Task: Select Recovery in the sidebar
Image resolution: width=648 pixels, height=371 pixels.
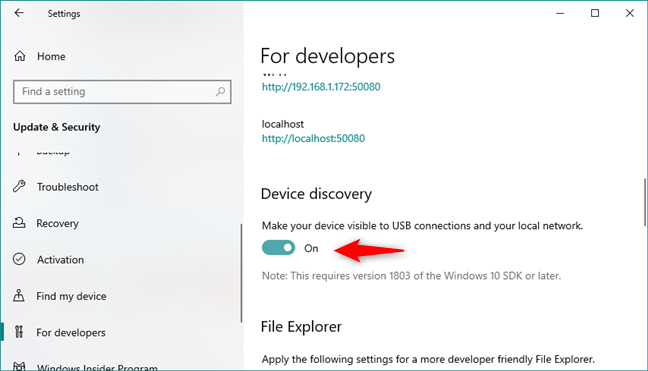Action: coord(57,224)
